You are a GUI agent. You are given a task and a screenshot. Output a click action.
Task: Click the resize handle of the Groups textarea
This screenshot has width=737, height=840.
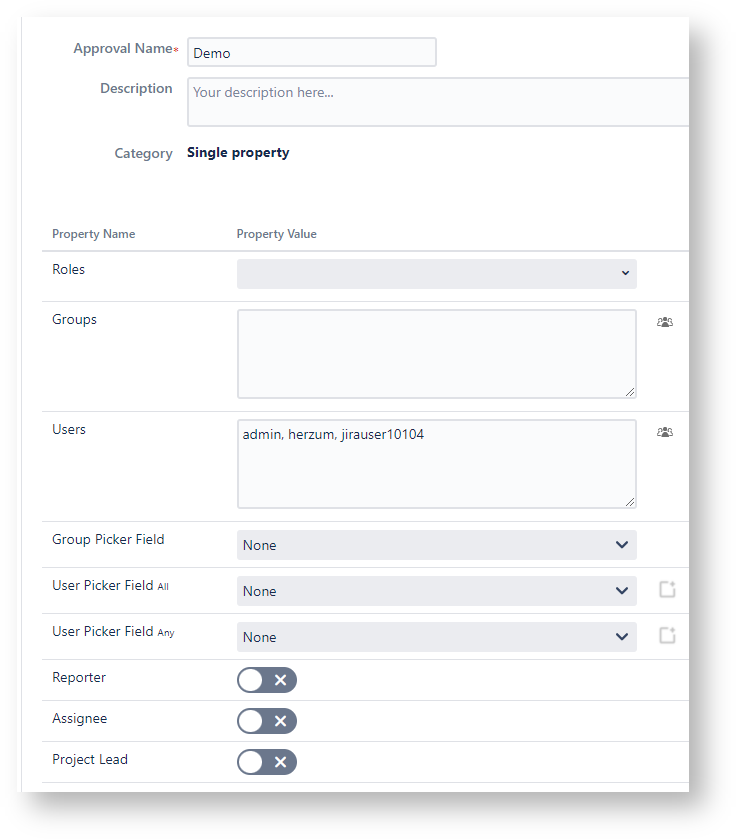[x=630, y=392]
